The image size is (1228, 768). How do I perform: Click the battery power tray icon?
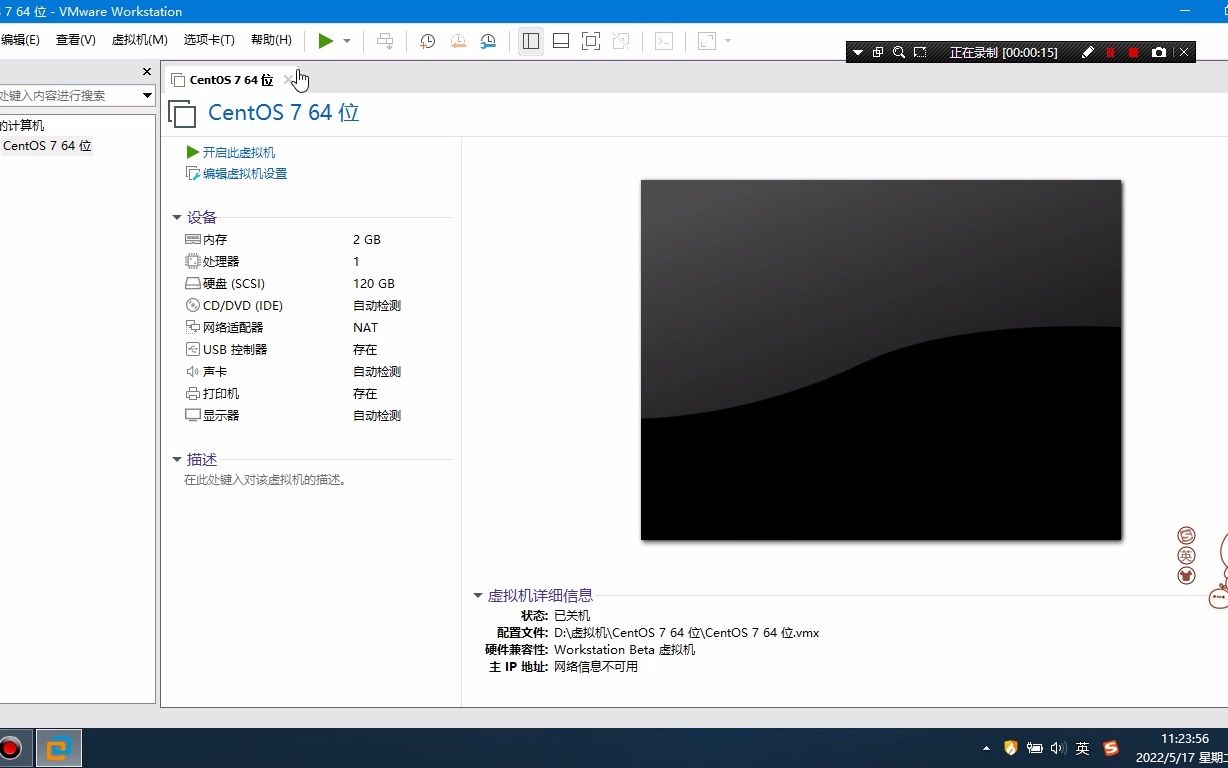1035,748
